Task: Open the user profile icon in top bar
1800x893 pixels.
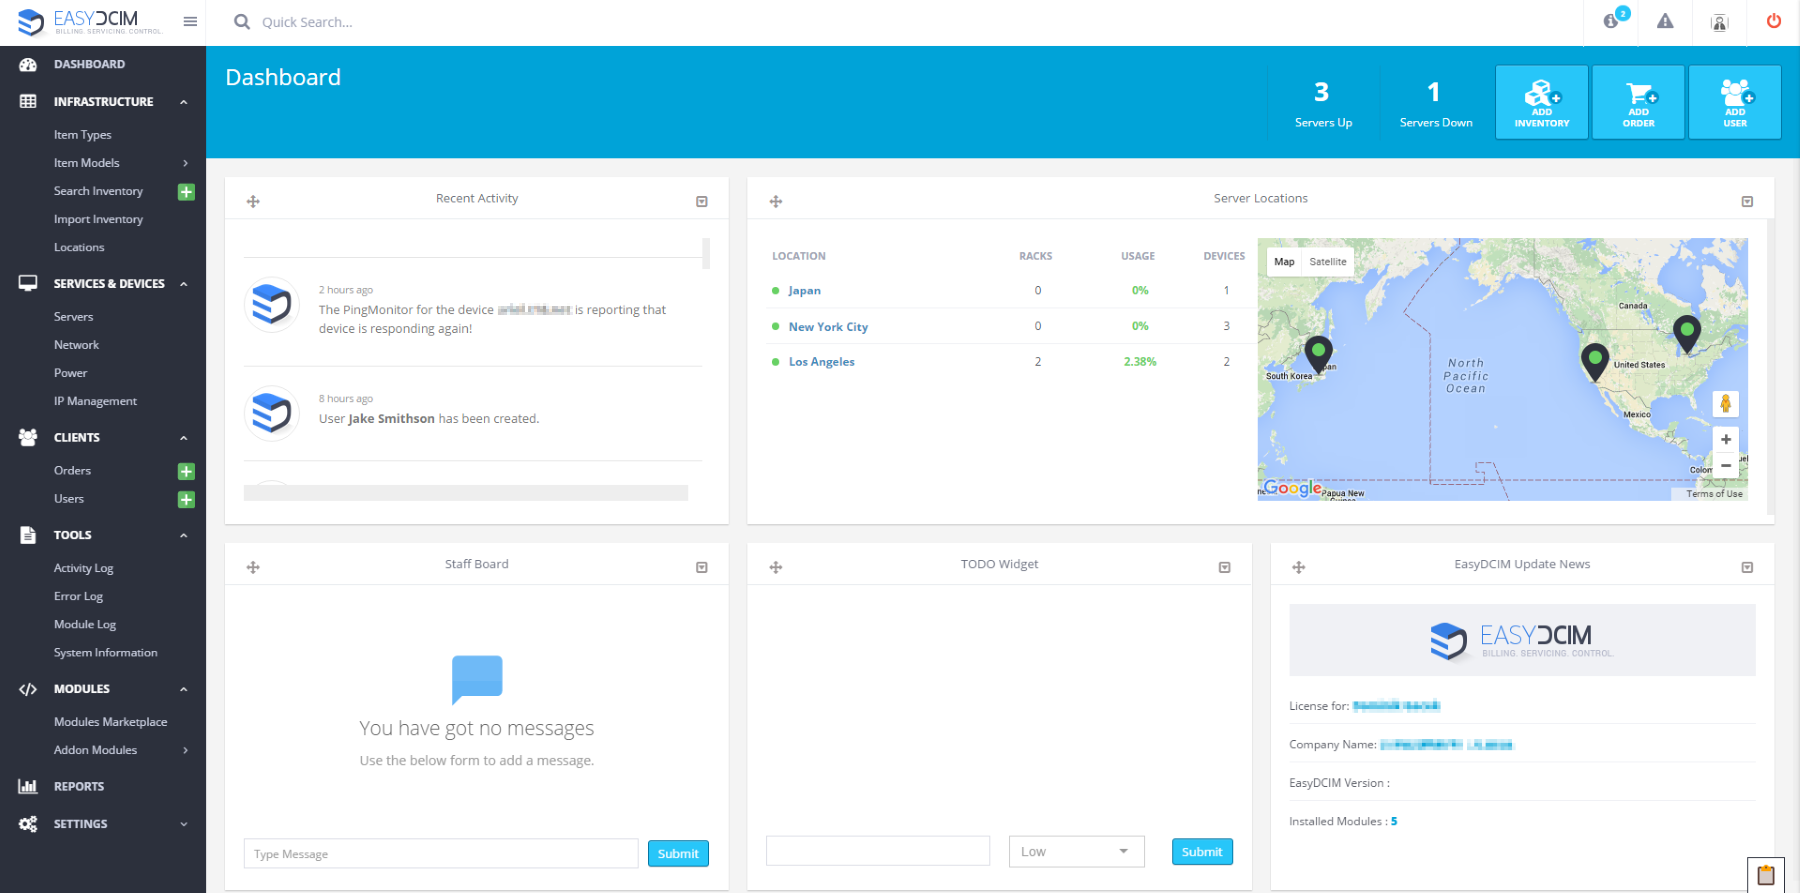Action: tap(1719, 22)
